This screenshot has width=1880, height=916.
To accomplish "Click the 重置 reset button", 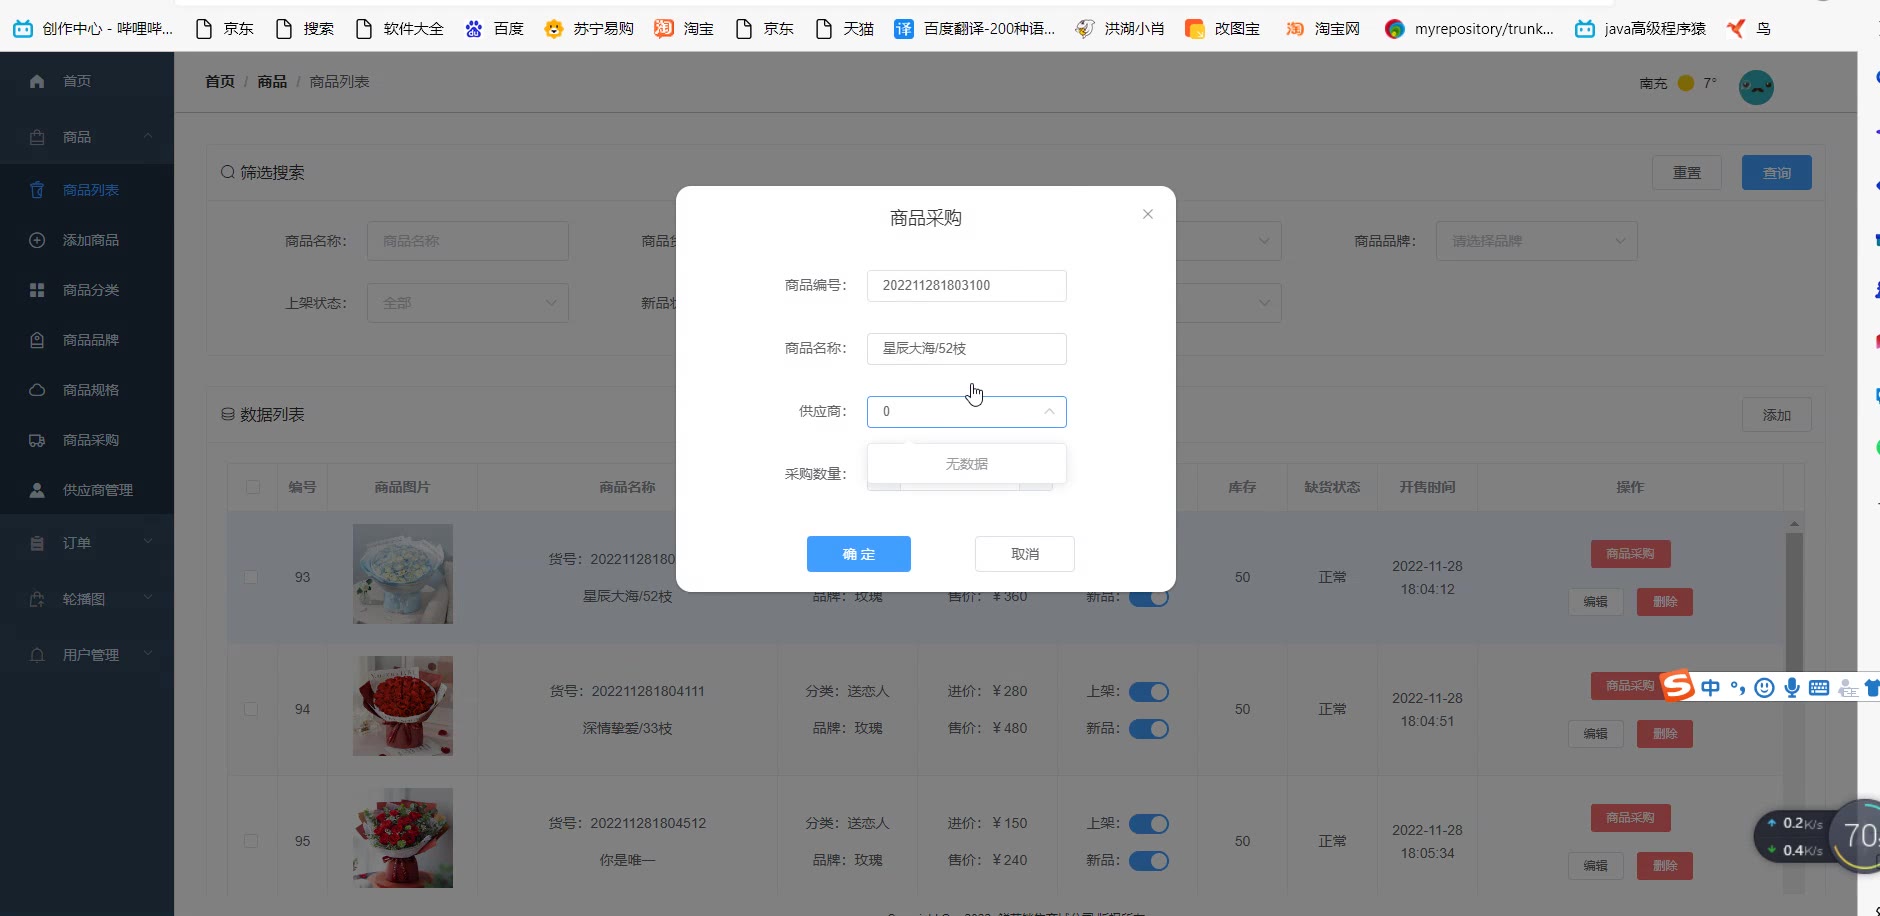I will pos(1687,173).
